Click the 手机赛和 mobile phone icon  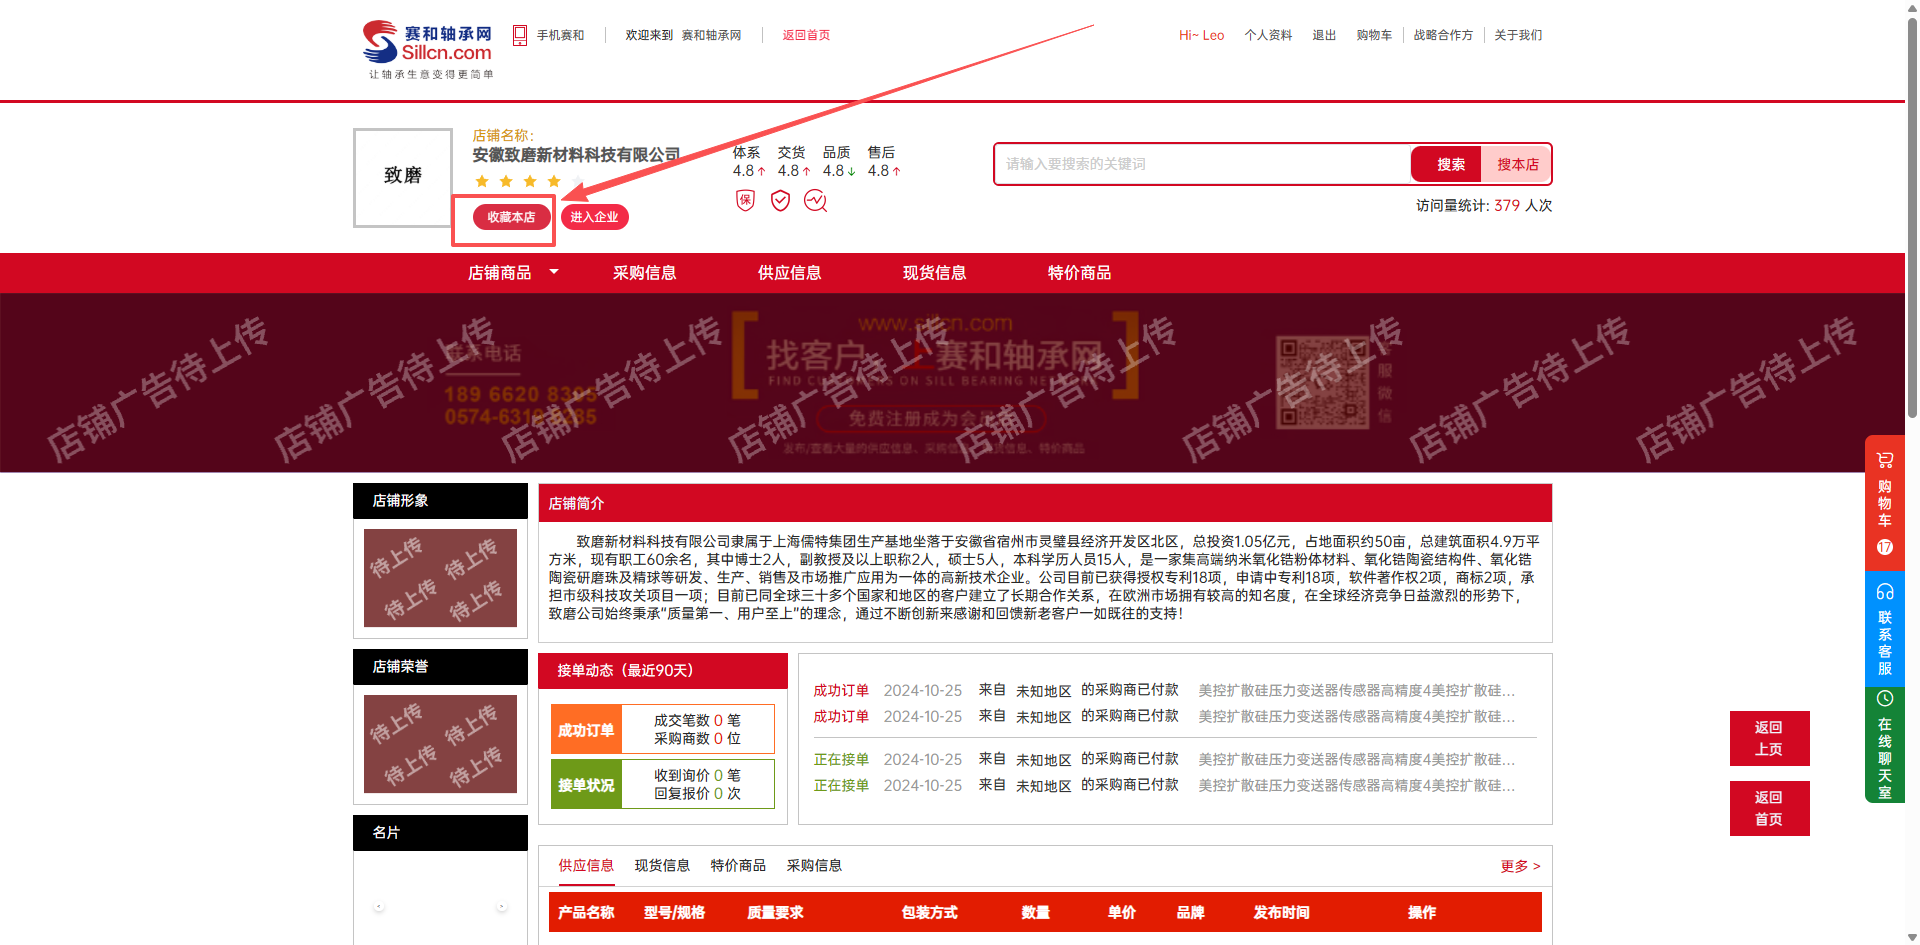tap(520, 35)
